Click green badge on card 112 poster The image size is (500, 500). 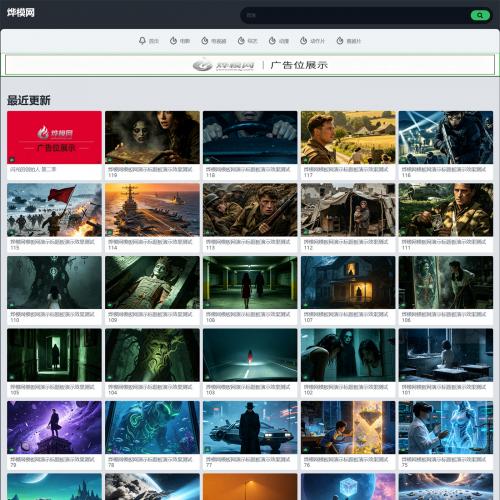pos(306,232)
